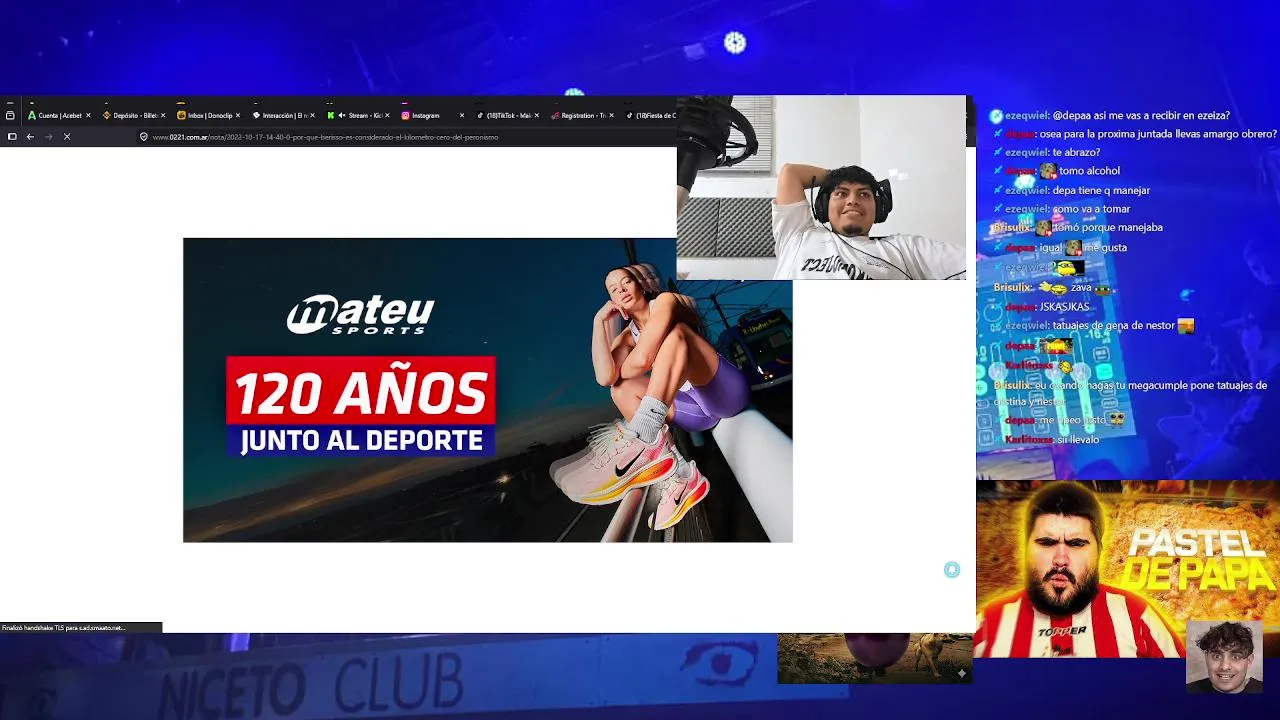The image size is (1280, 720).
Task: Click the chat message 'te abrazo?'
Action: pyautogui.click(x=1076, y=152)
